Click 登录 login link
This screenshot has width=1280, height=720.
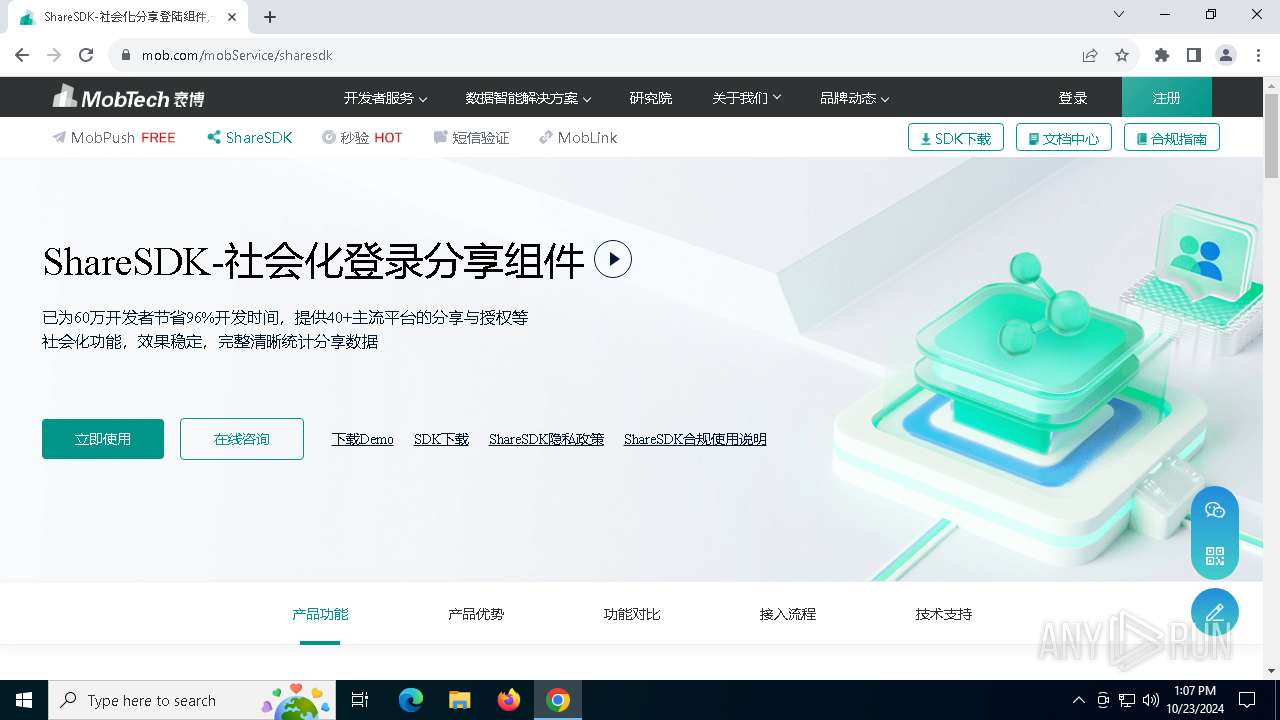pos(1073,98)
